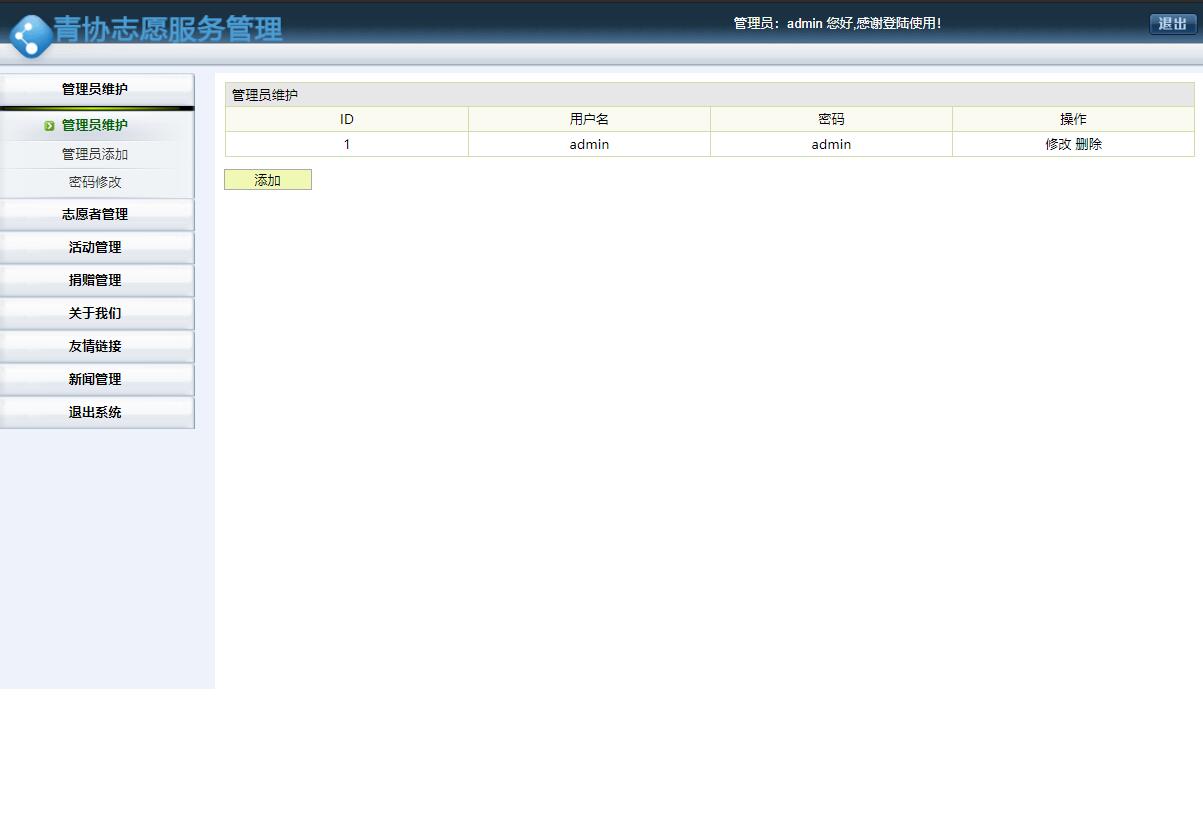Click the 密码 column header

(x=832, y=119)
